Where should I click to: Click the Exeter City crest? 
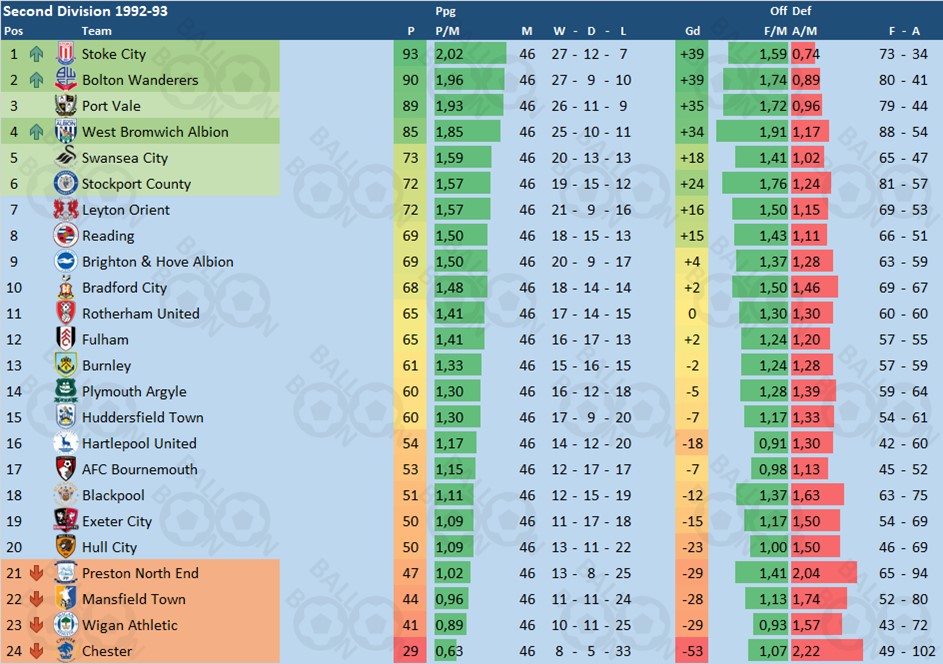pos(66,520)
